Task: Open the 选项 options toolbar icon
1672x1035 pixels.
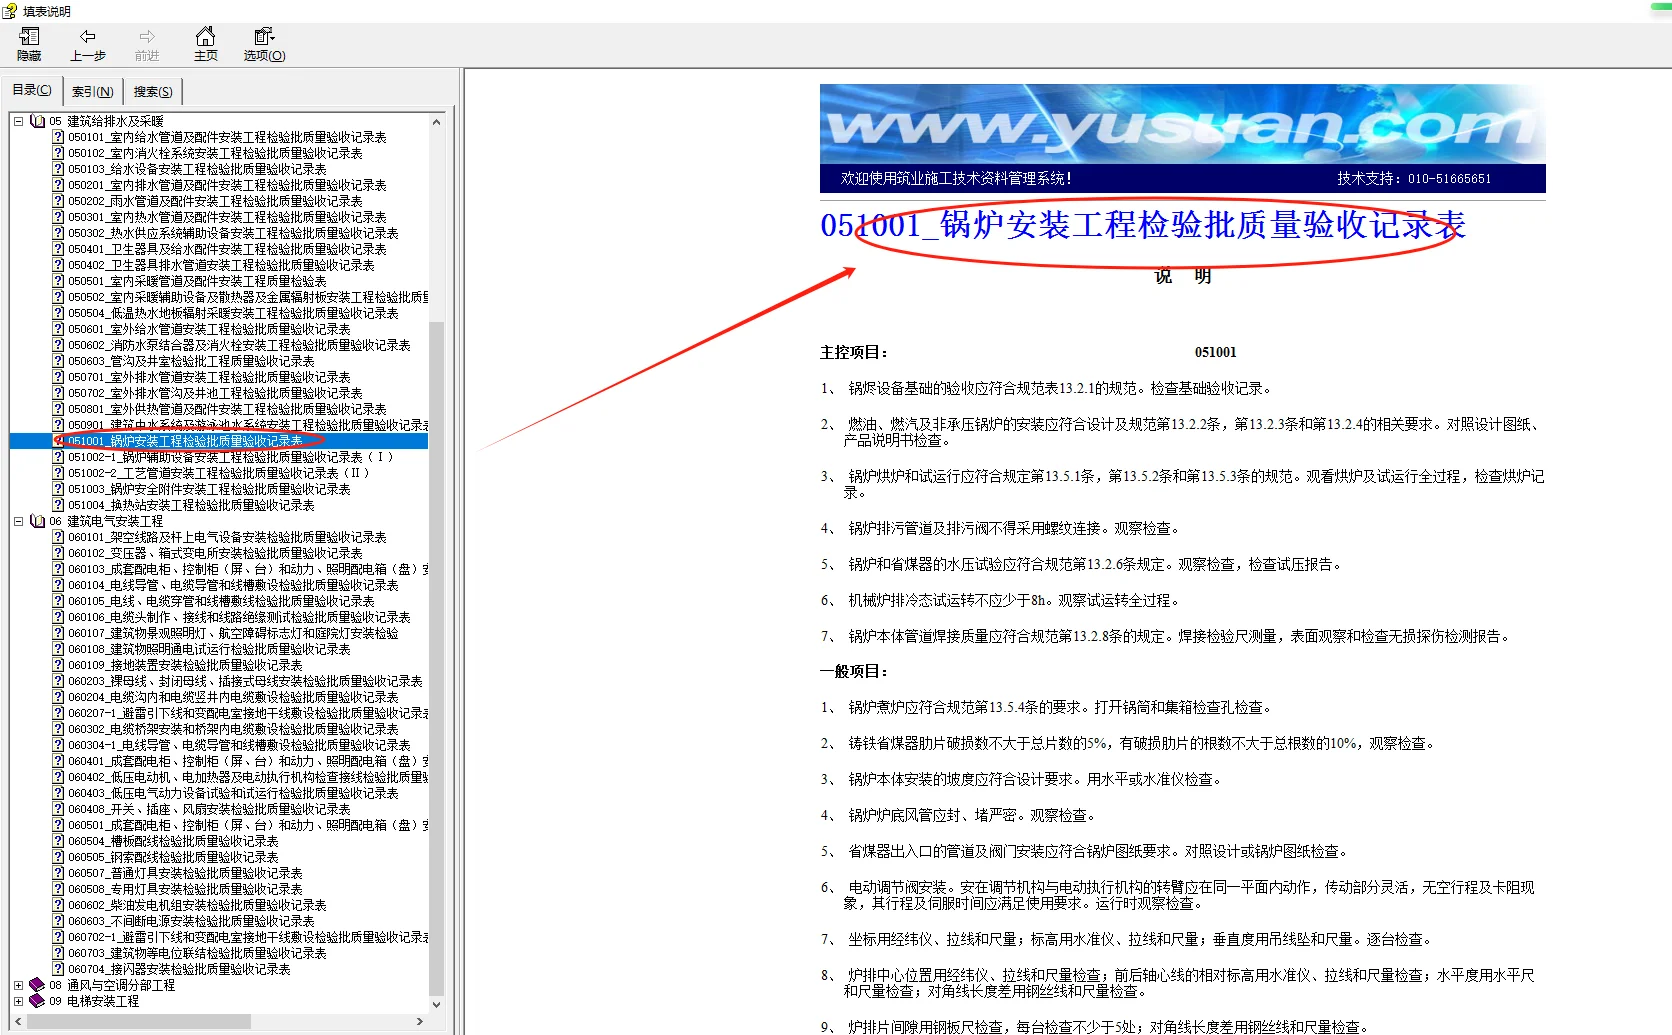Action: 263,44
